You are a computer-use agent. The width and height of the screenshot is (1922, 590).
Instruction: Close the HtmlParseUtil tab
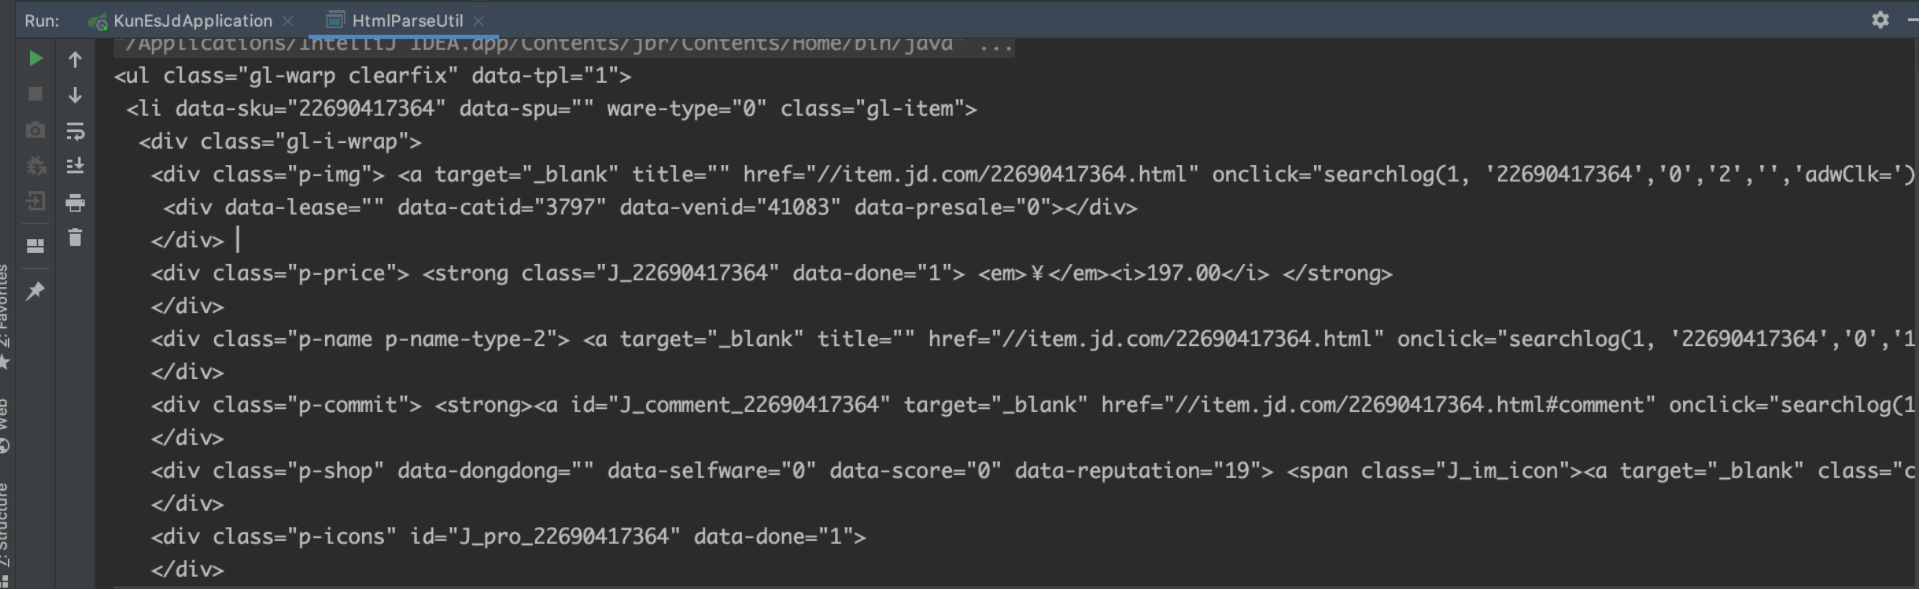pos(479,20)
